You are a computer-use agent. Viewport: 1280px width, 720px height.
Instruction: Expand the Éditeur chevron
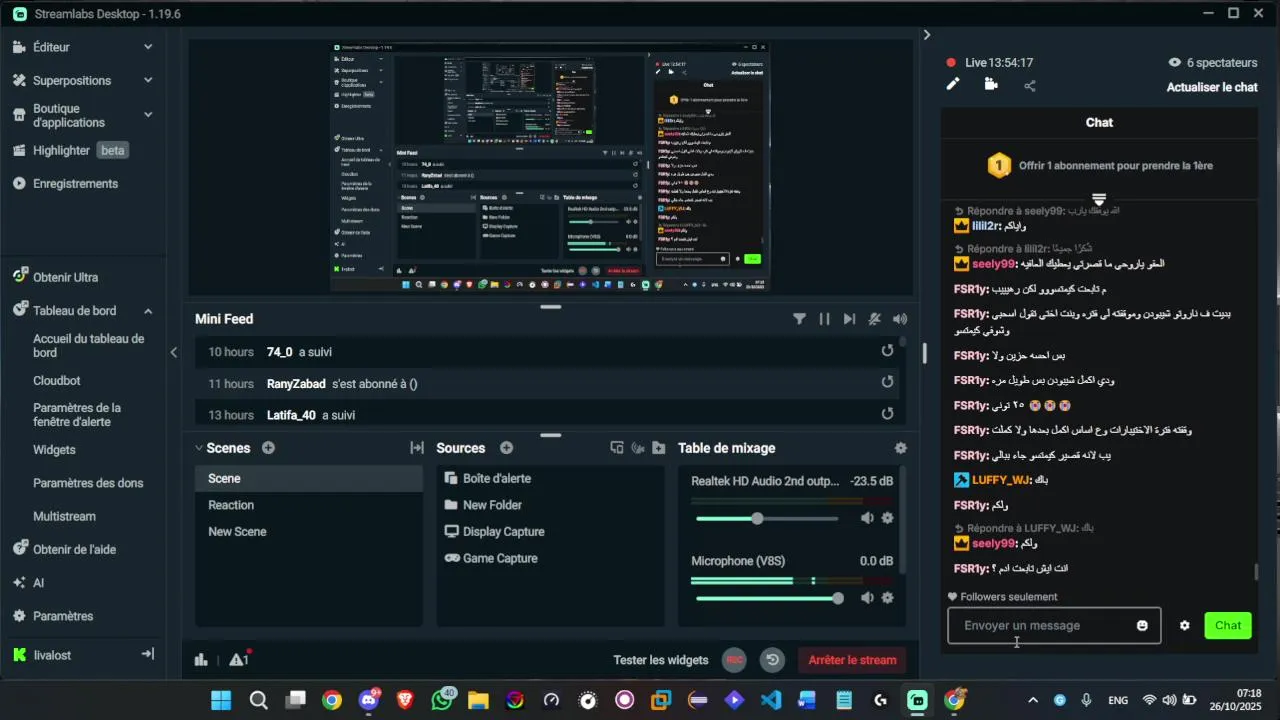pos(148,47)
